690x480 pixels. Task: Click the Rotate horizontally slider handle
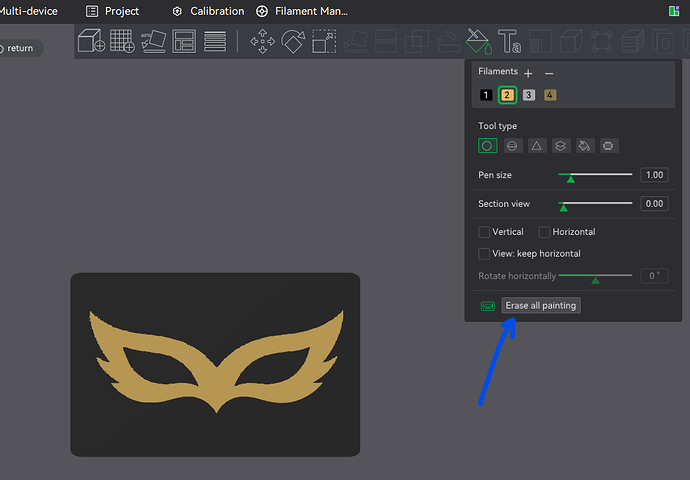[x=595, y=280]
